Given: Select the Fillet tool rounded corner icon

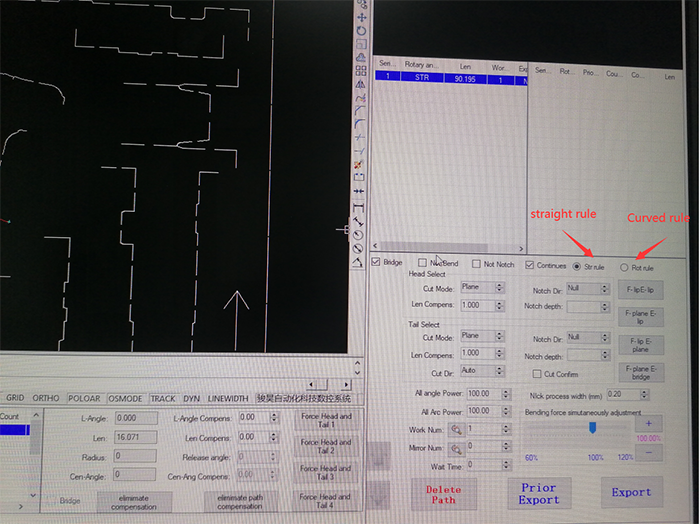Looking at the screenshot, I should point(360,124).
